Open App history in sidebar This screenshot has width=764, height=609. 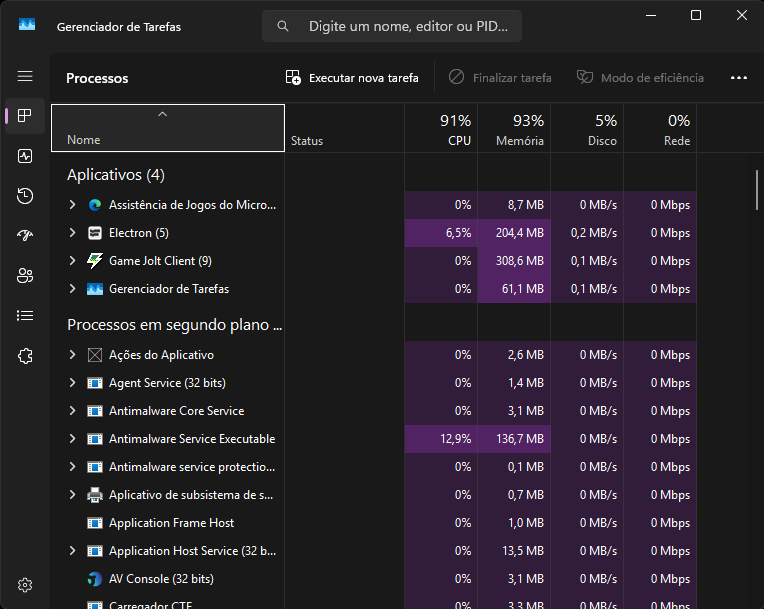(25, 196)
